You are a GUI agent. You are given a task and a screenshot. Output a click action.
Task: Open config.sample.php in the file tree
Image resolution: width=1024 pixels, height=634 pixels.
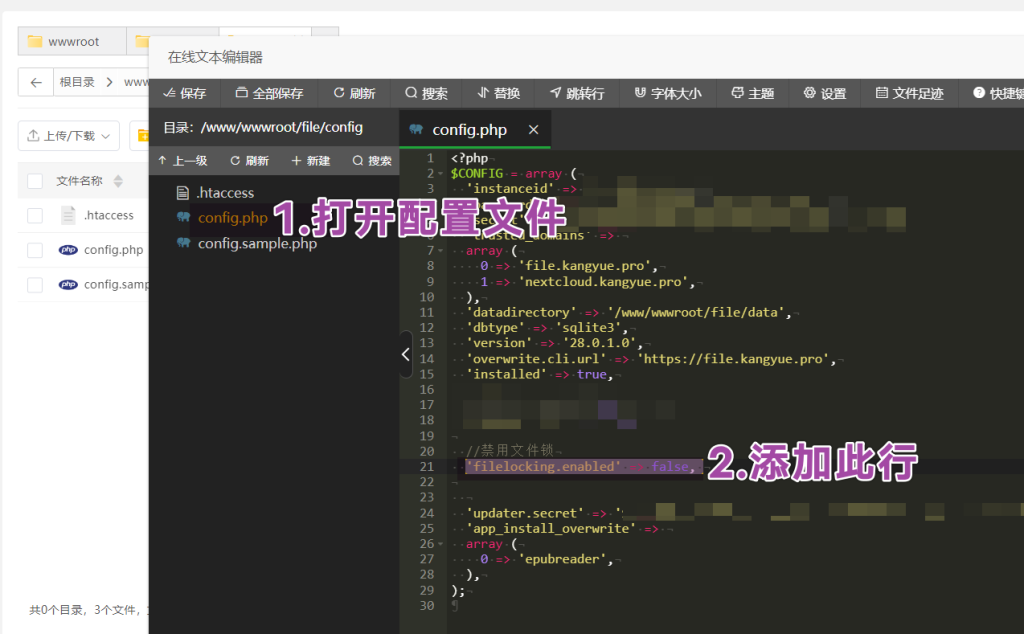click(x=257, y=244)
